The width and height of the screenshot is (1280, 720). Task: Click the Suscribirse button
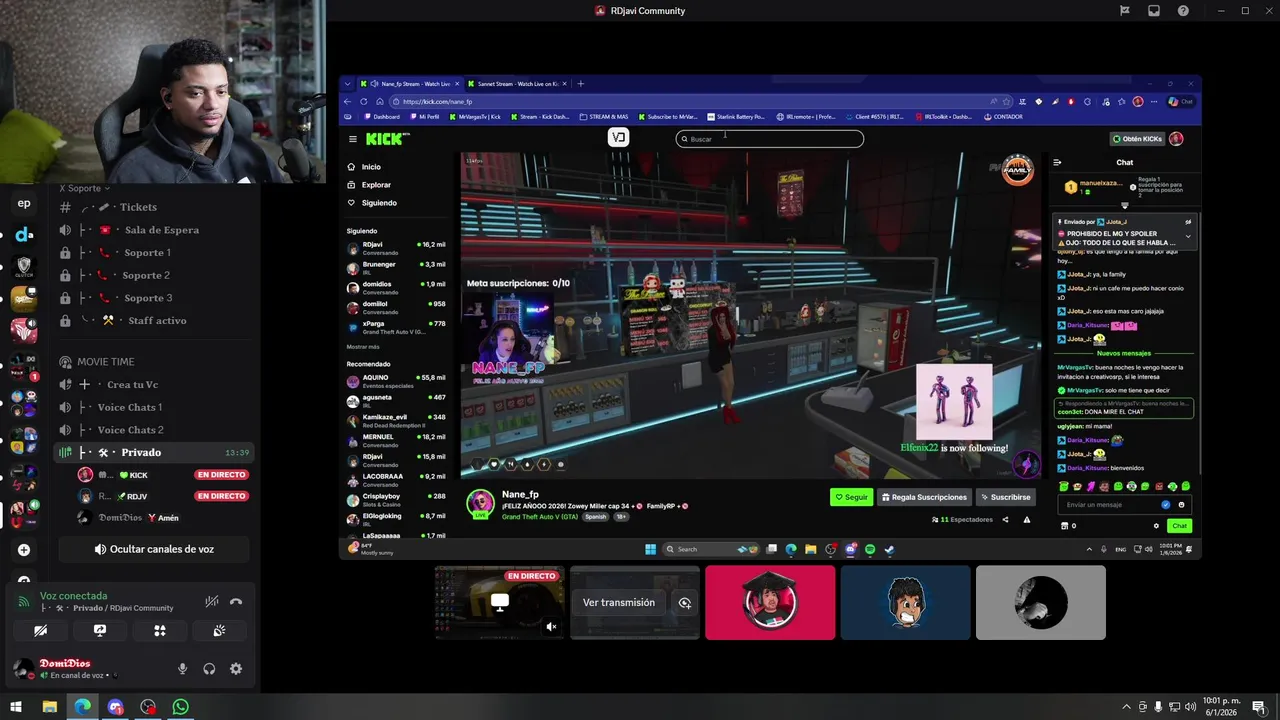pyautogui.click(x=1005, y=497)
